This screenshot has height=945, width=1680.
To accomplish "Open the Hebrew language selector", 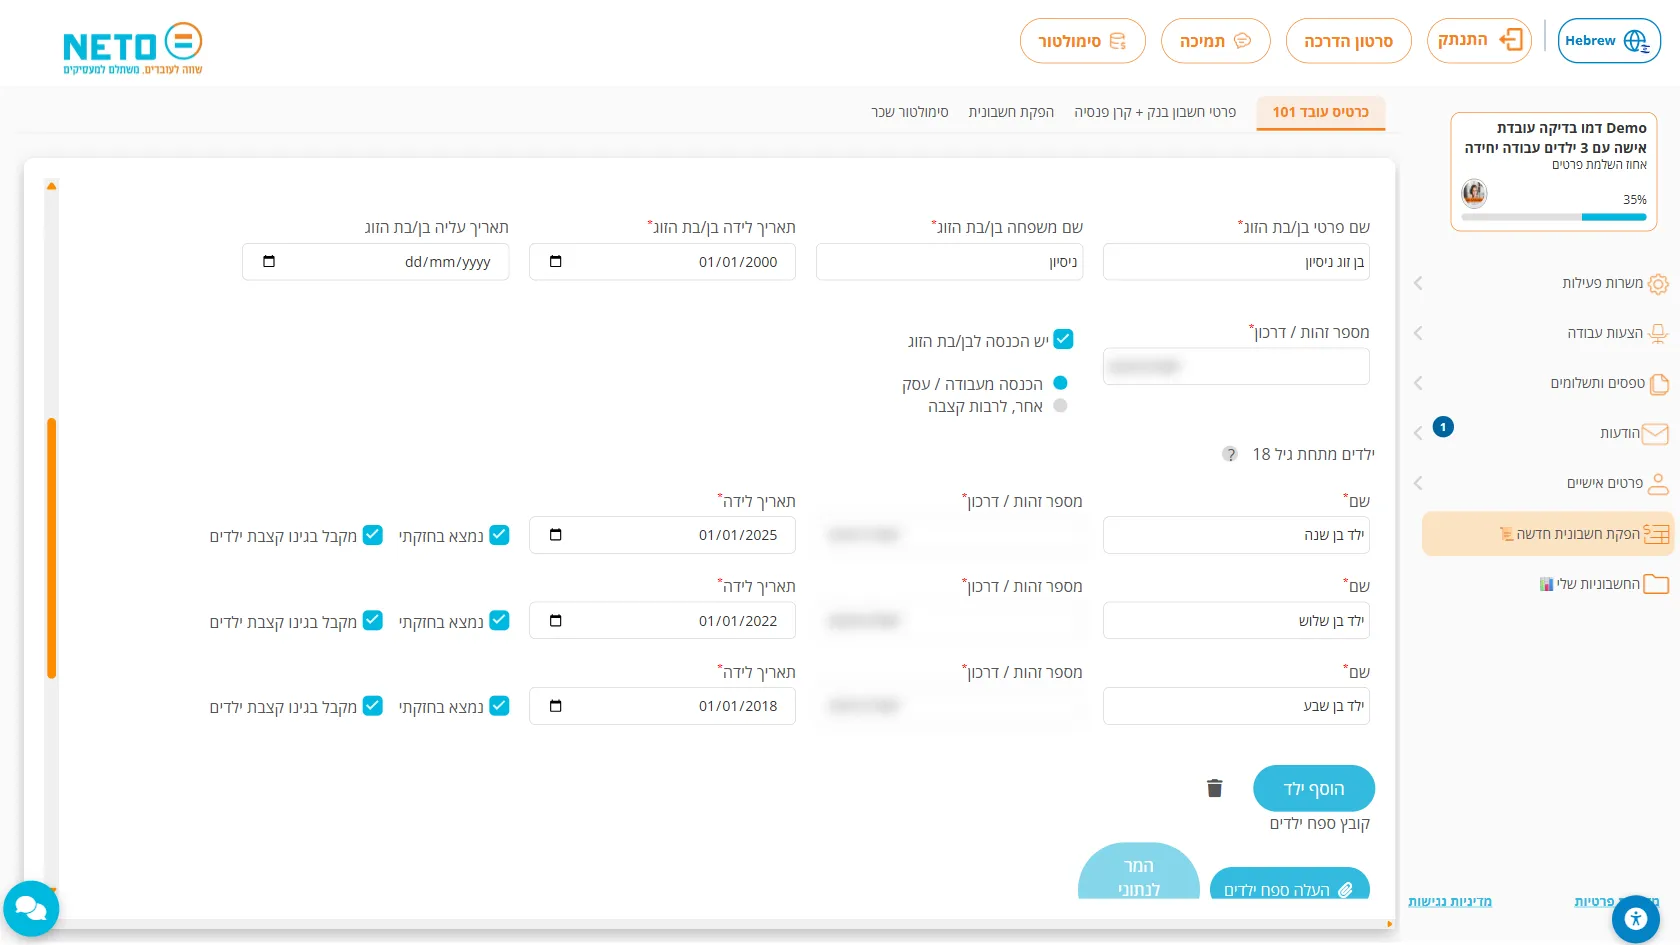I will tap(1609, 41).
